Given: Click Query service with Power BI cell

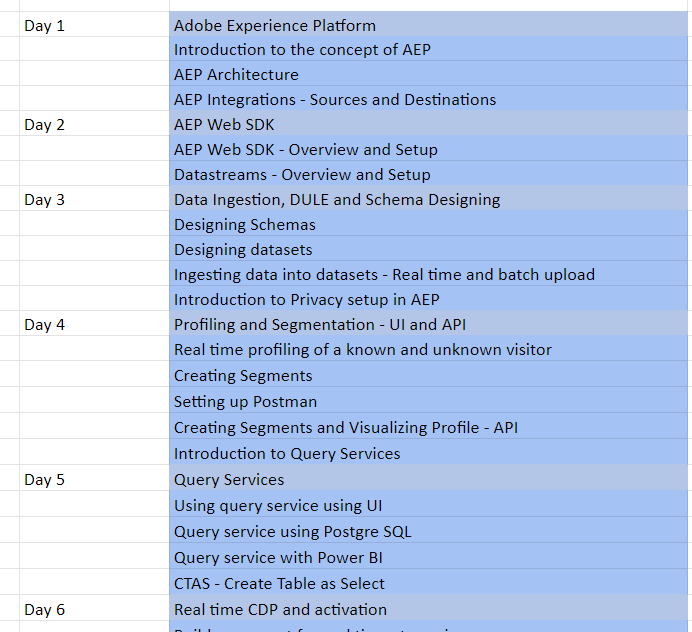Looking at the screenshot, I should (x=278, y=557).
